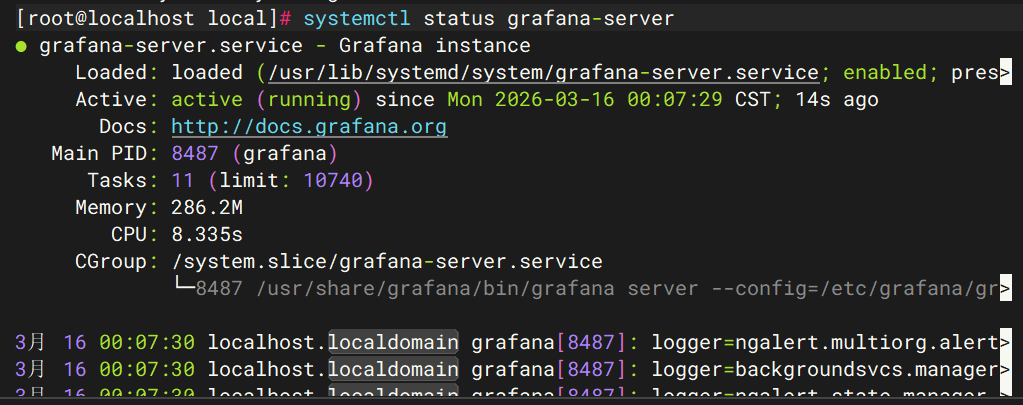Image resolution: width=1023 pixels, height=405 pixels.
Task: Click the '[root@localhost local]' prompt text
Action: pos(147,18)
